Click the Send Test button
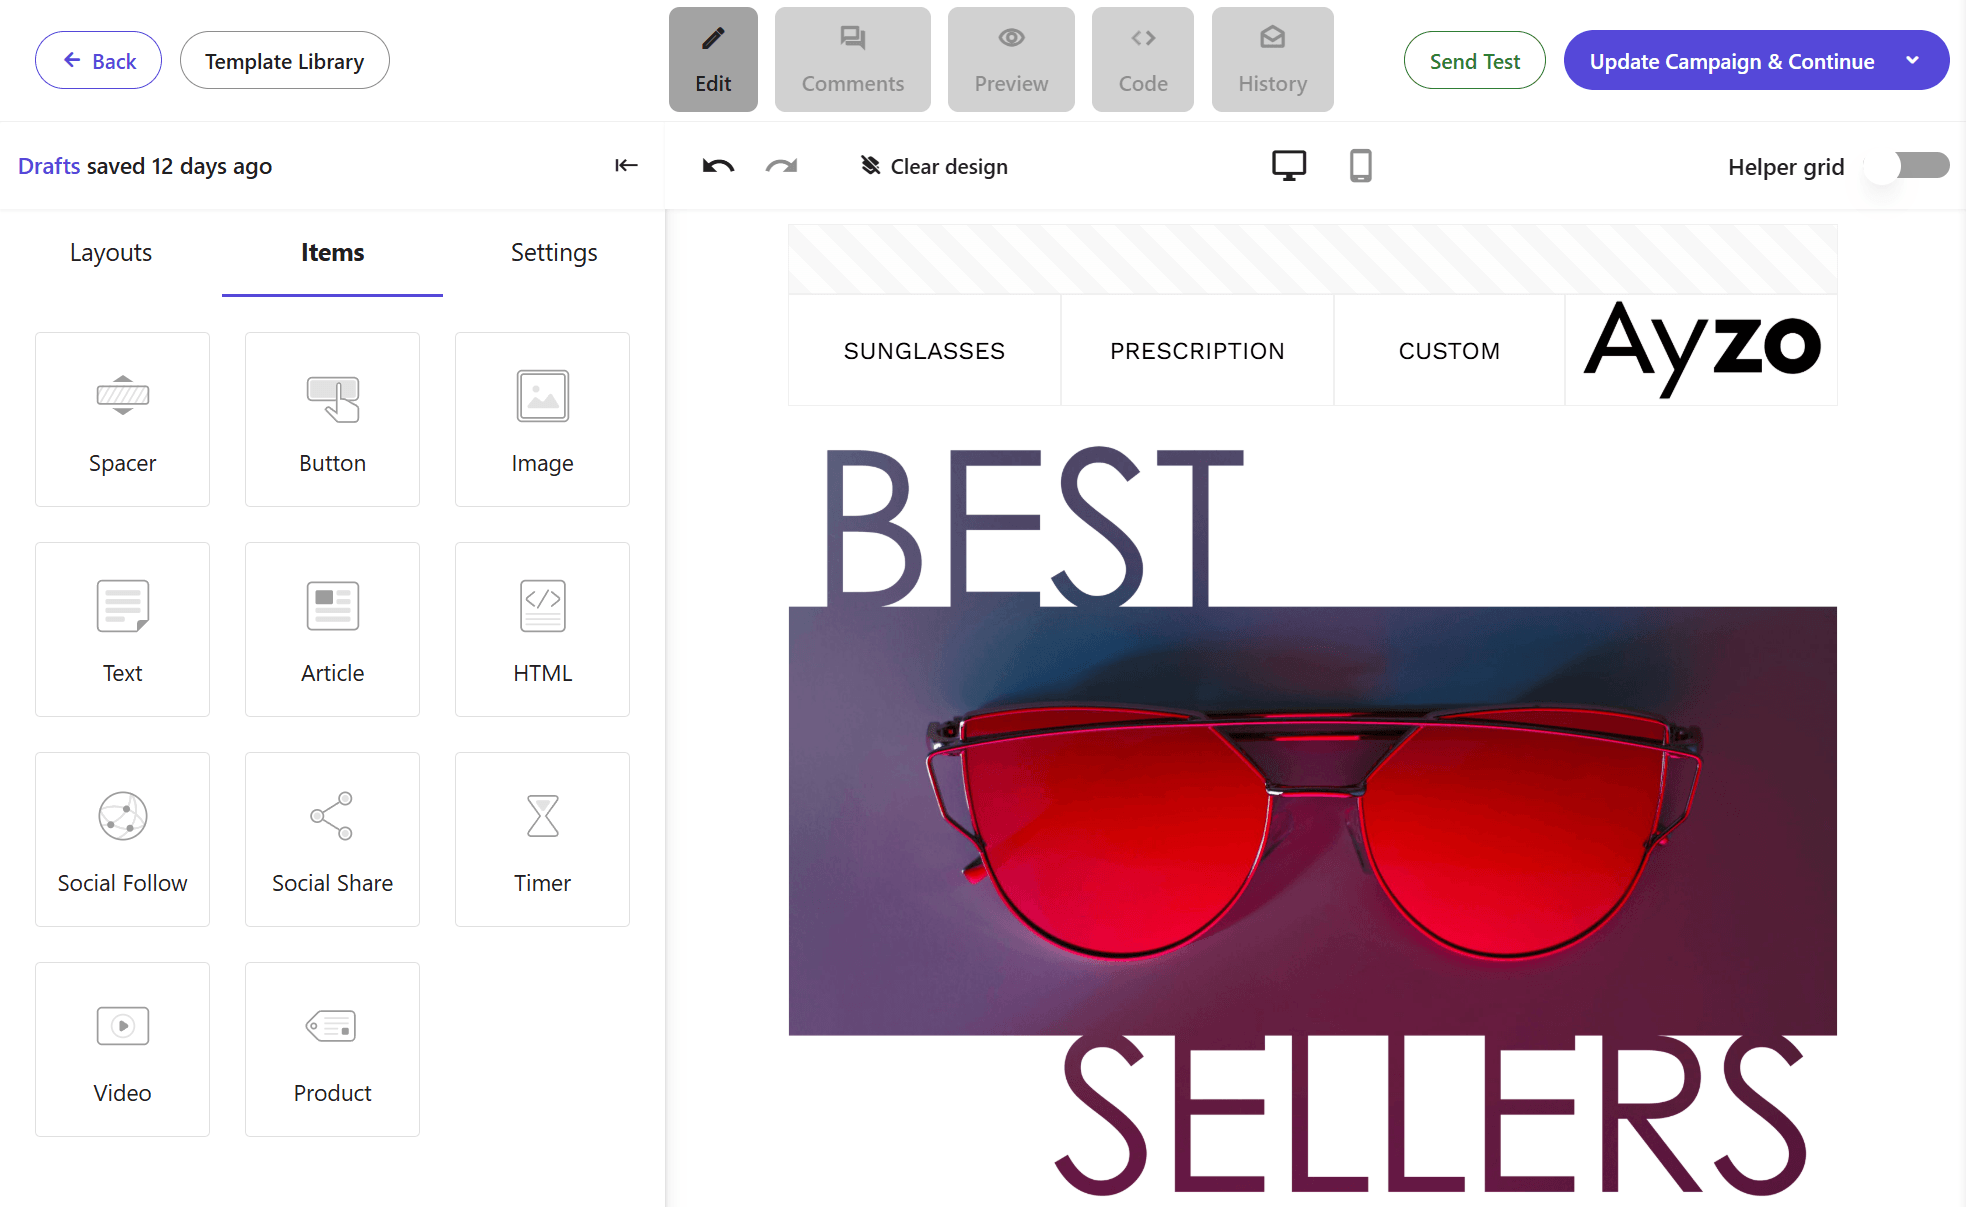The width and height of the screenshot is (1966, 1207). point(1474,61)
